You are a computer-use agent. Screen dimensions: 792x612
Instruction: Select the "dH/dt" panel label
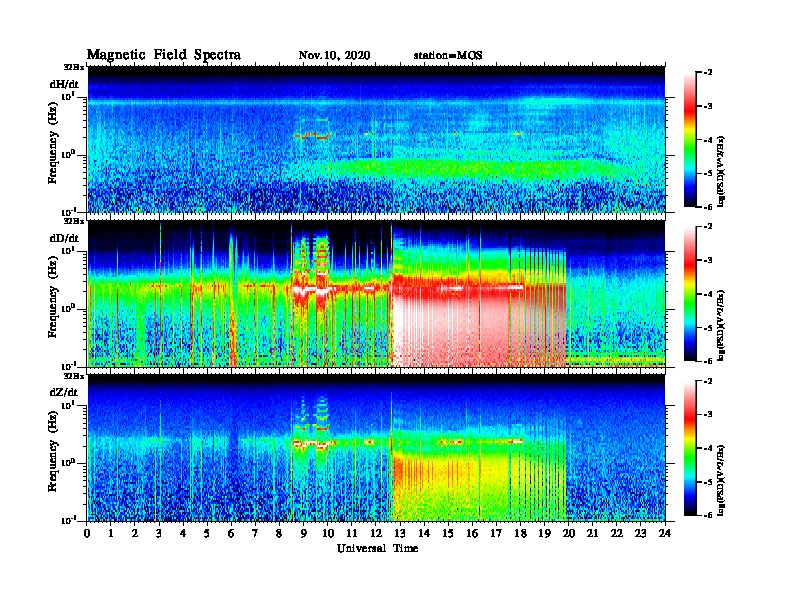64,84
